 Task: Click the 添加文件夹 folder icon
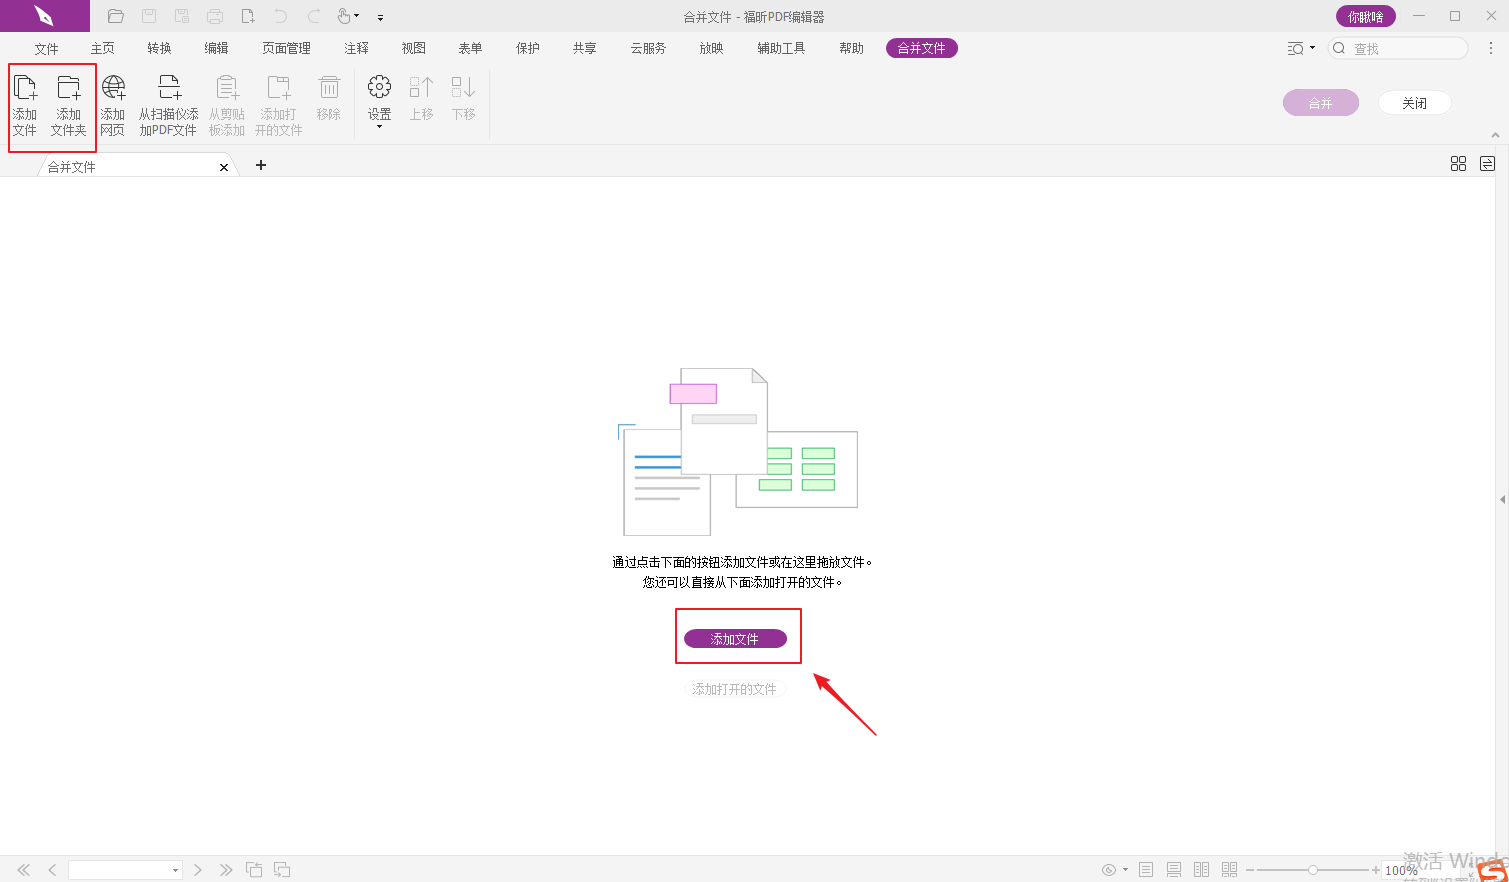click(x=69, y=105)
